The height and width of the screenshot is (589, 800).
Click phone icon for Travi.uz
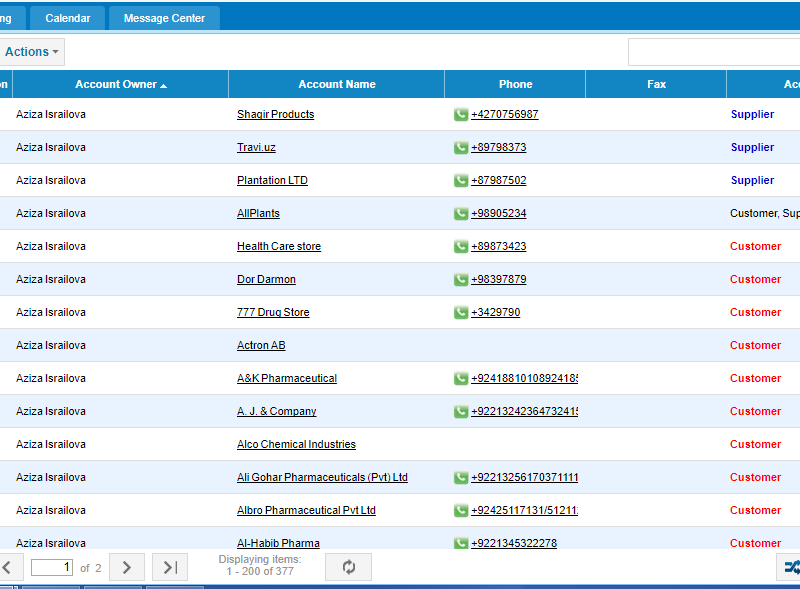[461, 148]
